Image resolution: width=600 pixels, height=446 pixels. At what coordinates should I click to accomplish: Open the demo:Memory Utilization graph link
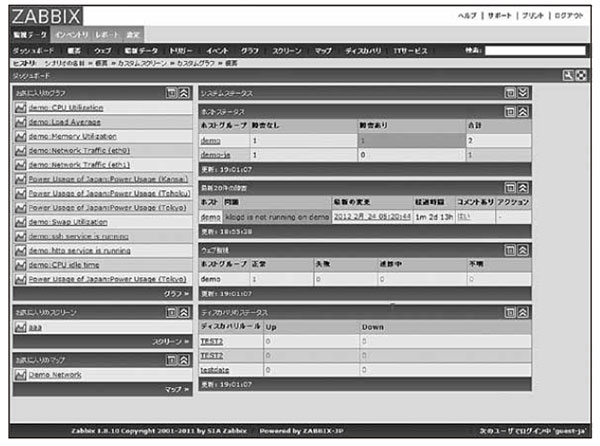[x=73, y=136]
